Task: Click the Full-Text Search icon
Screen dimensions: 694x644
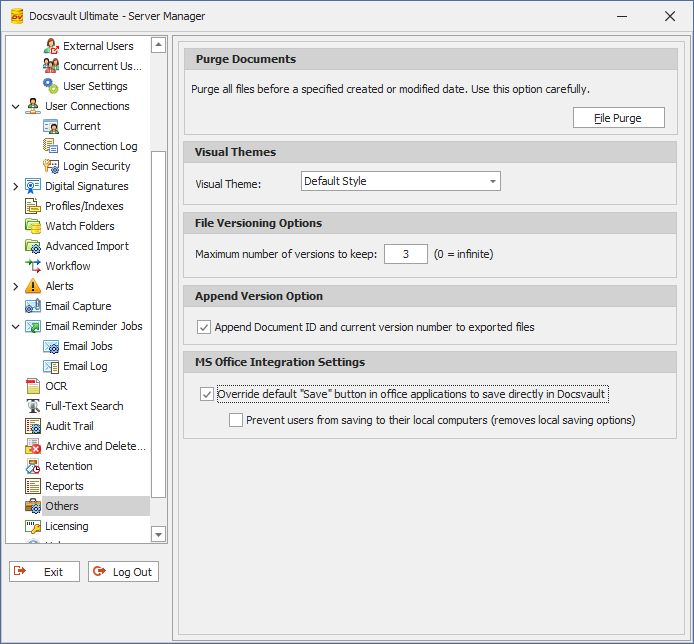Action: [x=33, y=406]
